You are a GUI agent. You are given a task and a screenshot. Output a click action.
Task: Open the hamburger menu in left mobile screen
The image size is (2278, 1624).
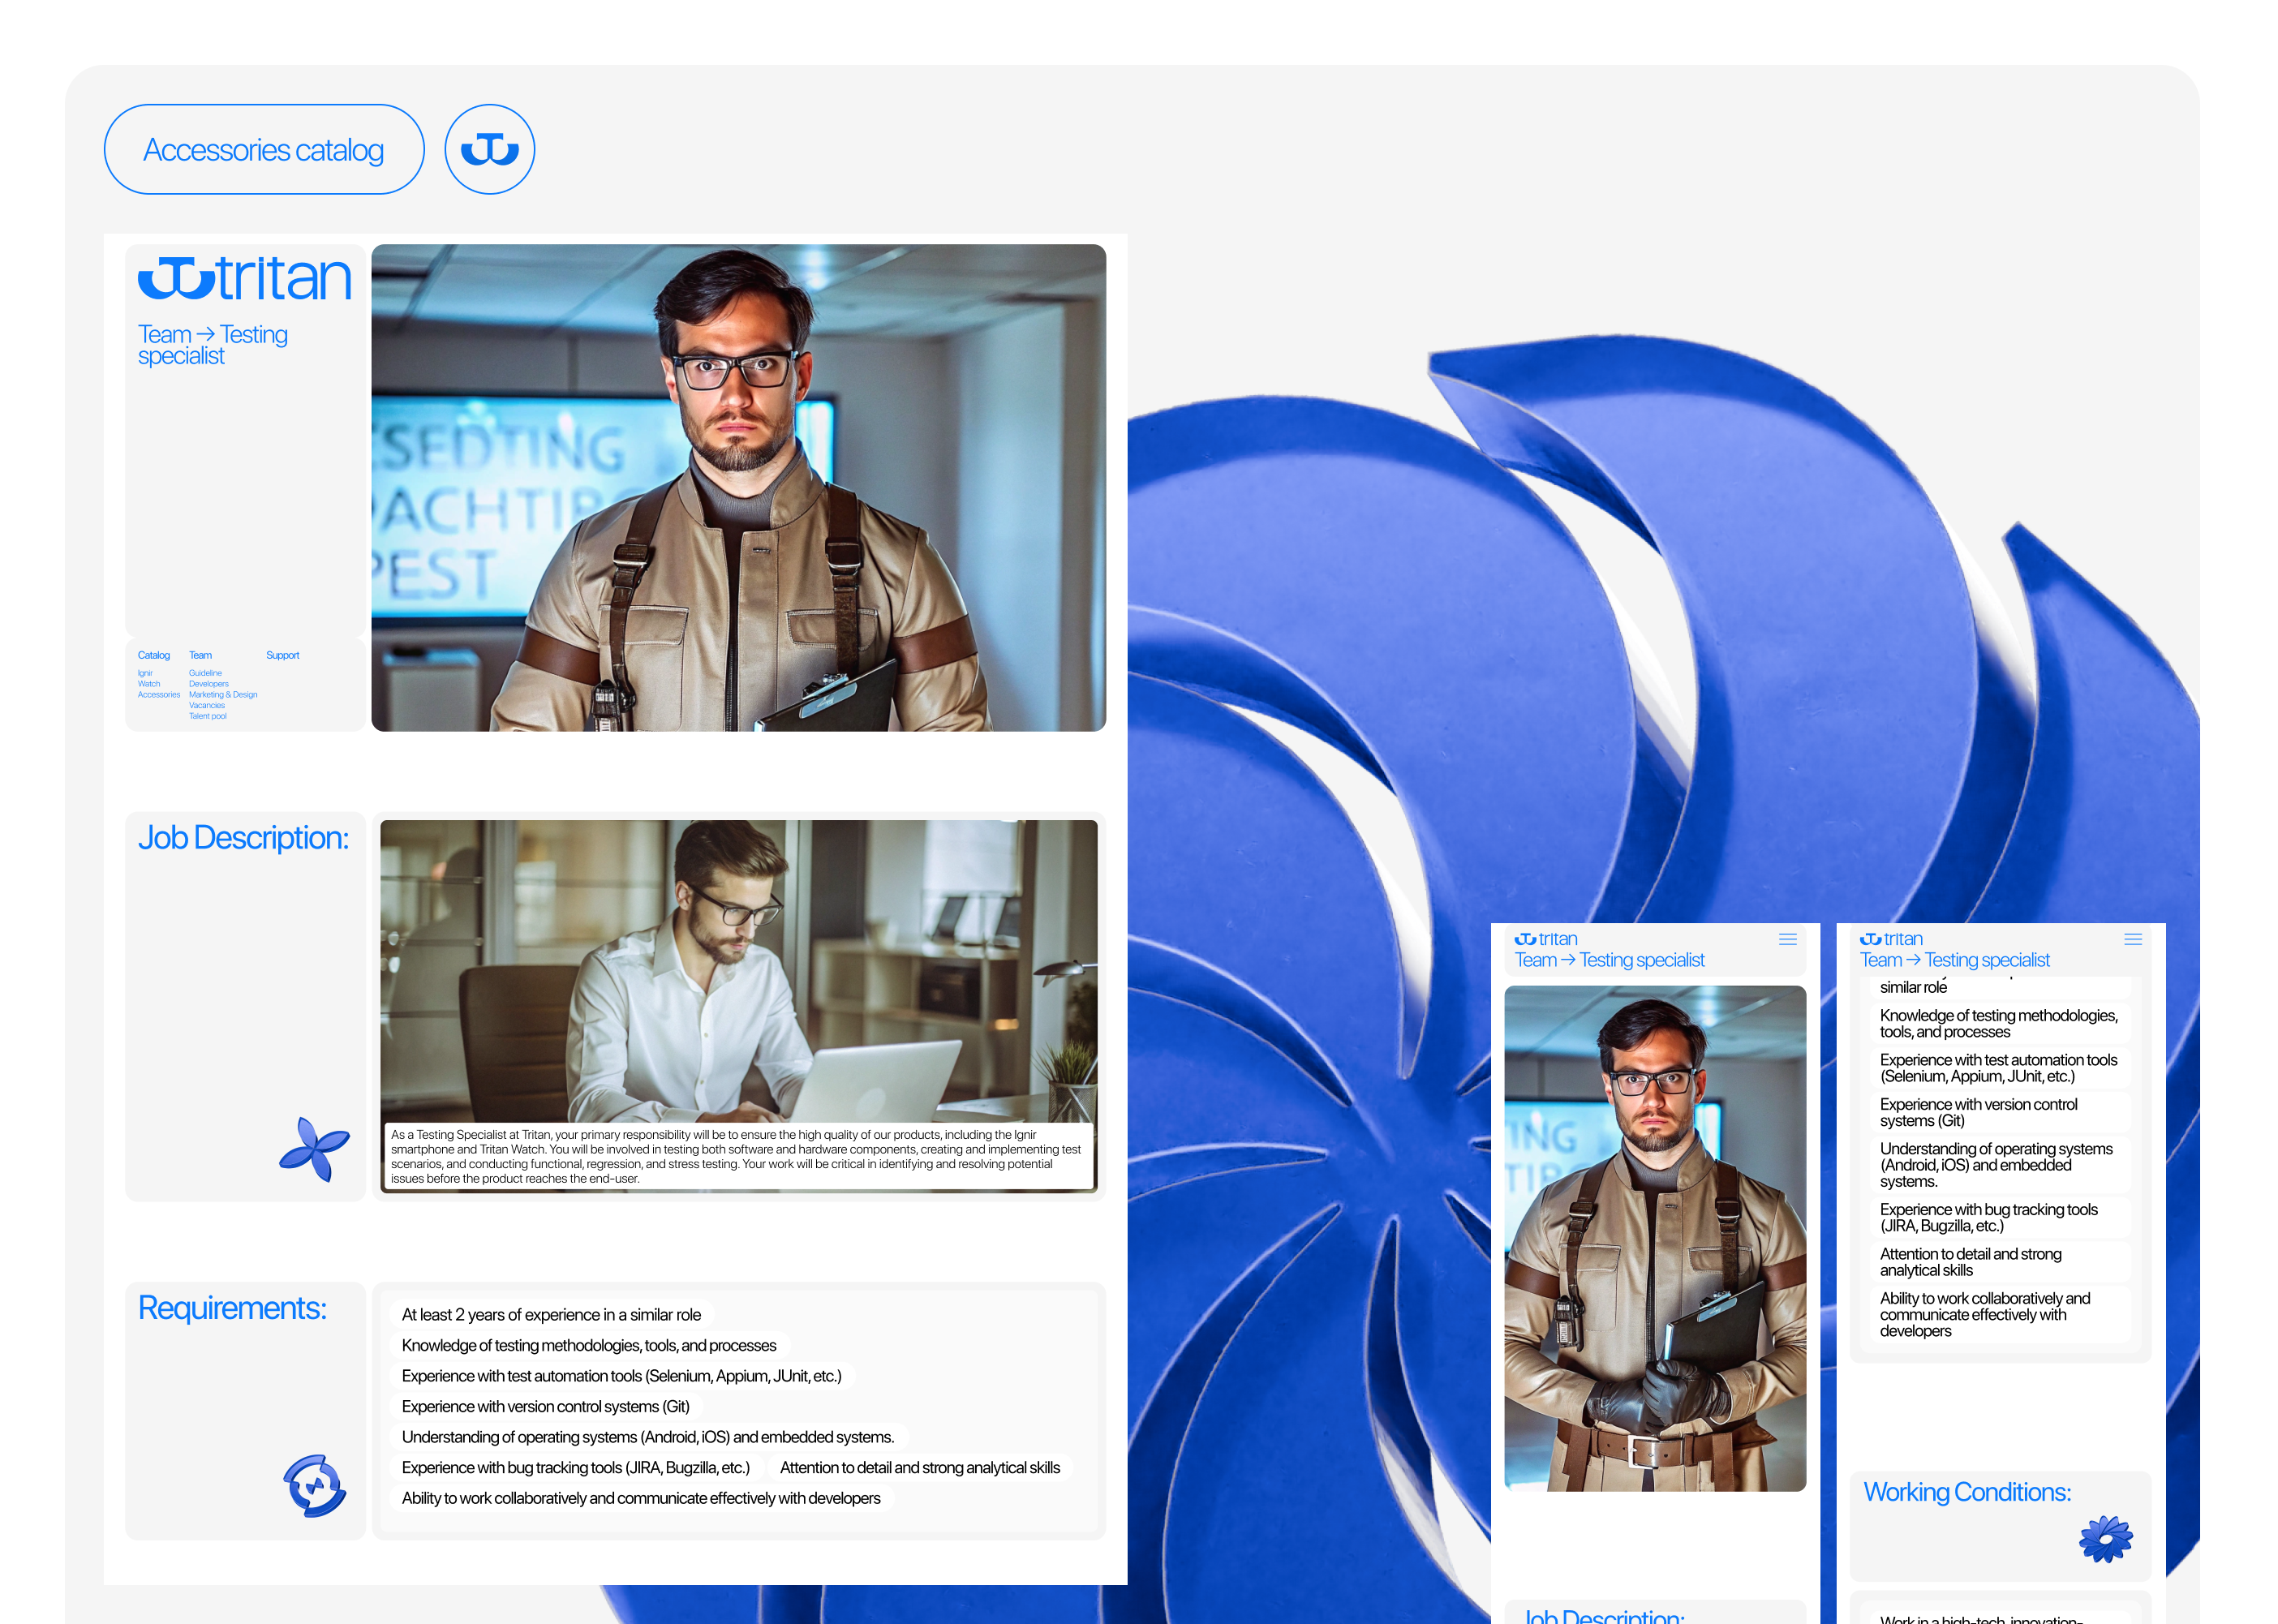[1788, 939]
